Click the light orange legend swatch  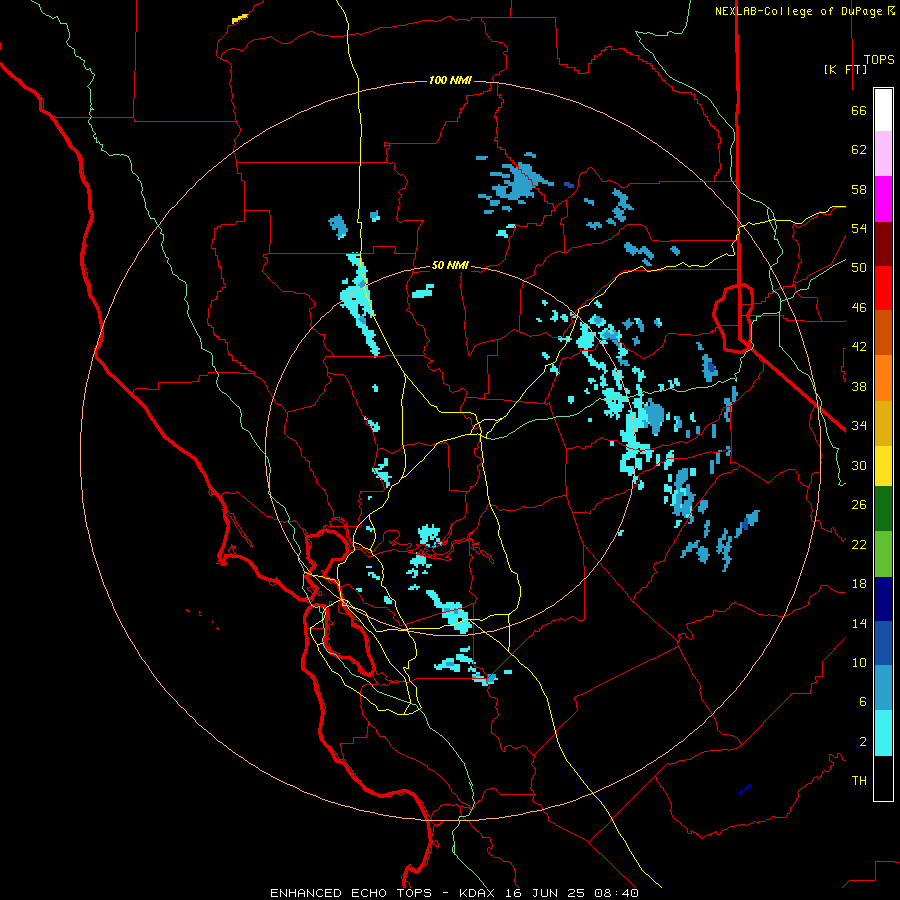[x=883, y=378]
